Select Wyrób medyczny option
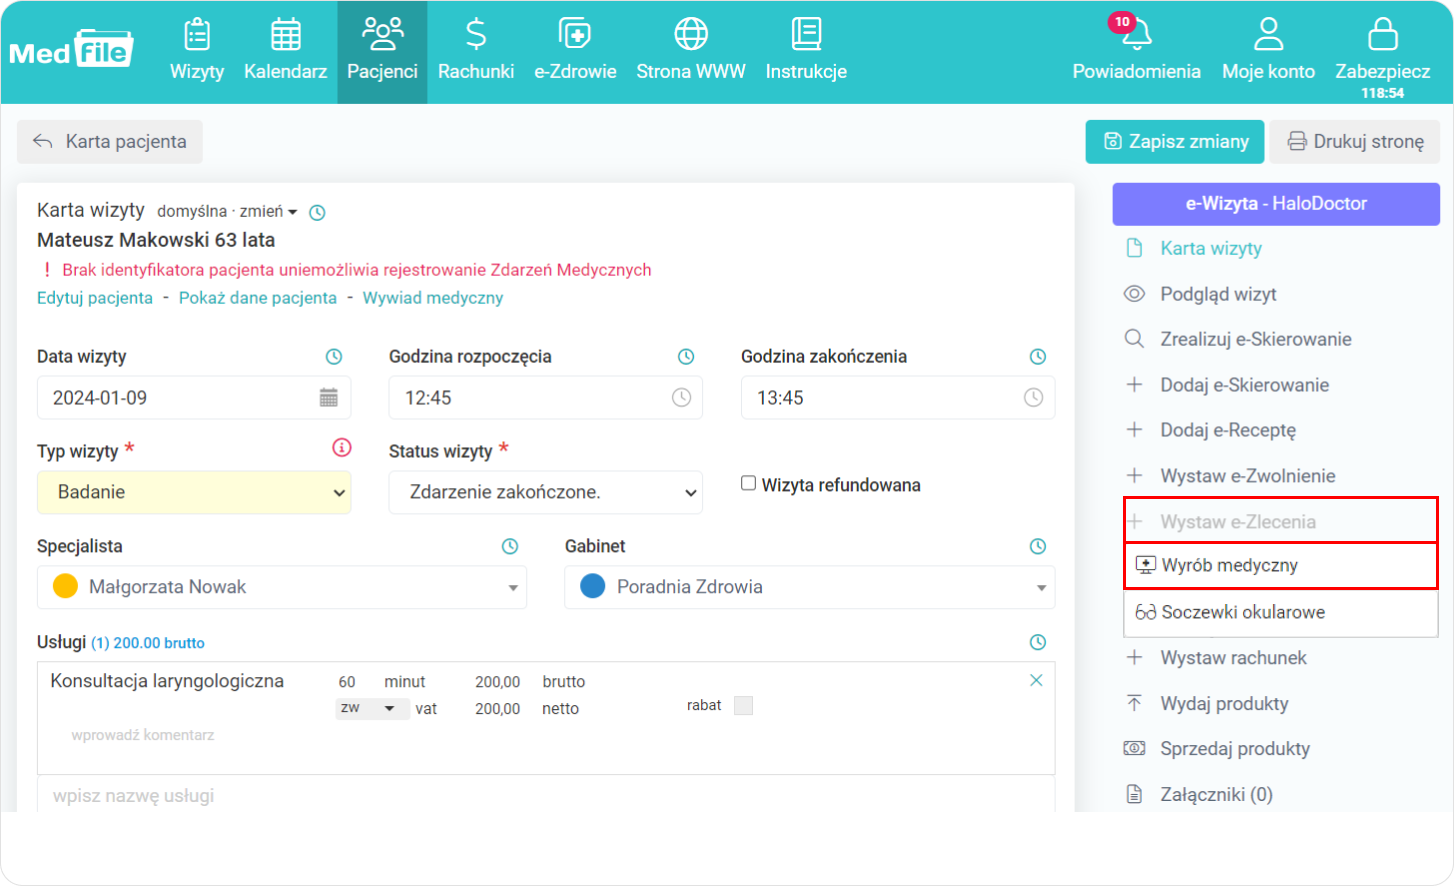This screenshot has height=886, width=1454. click(x=1281, y=566)
